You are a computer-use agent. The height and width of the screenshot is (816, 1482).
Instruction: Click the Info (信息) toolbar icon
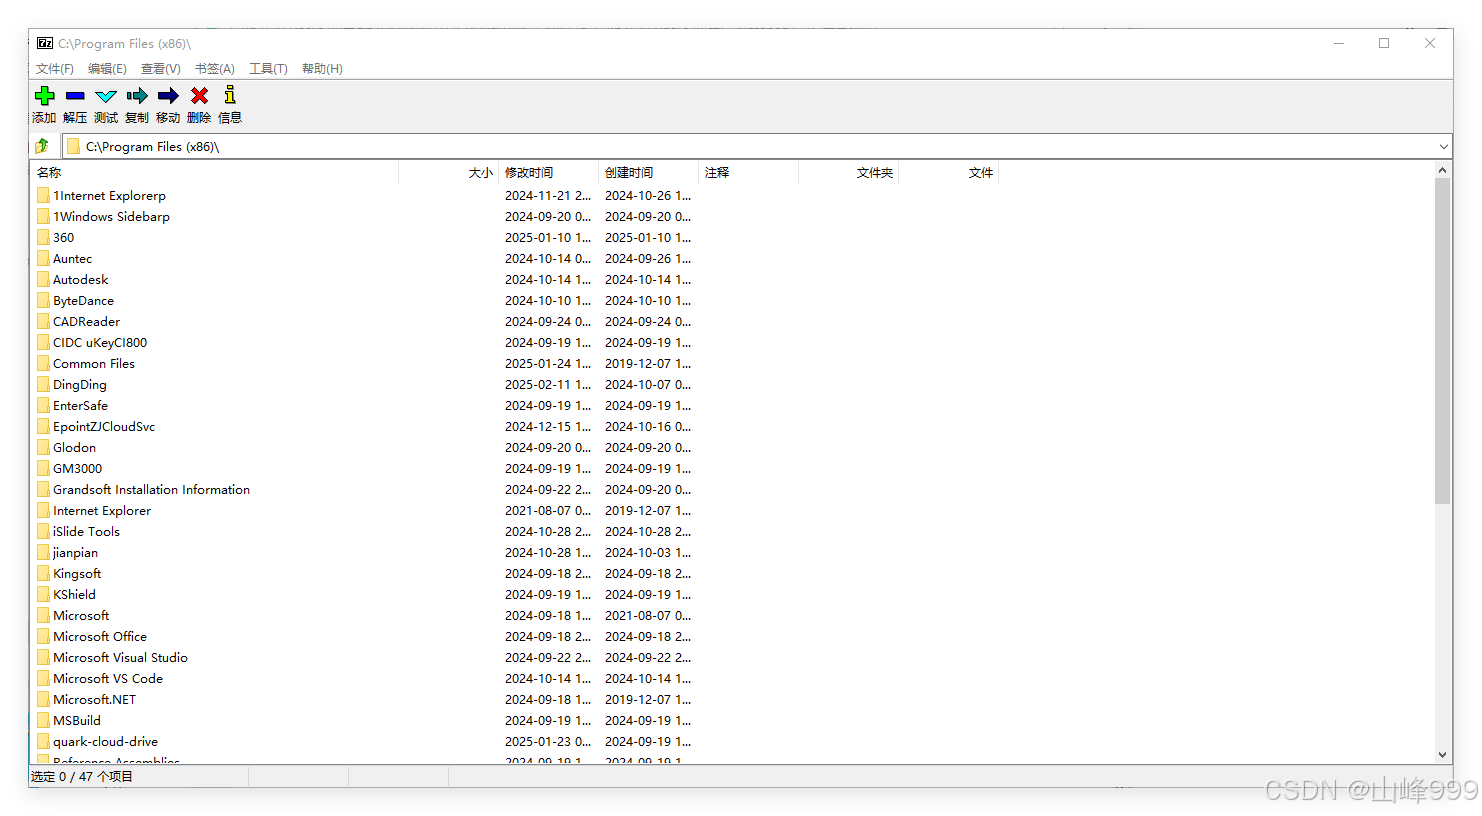[230, 95]
